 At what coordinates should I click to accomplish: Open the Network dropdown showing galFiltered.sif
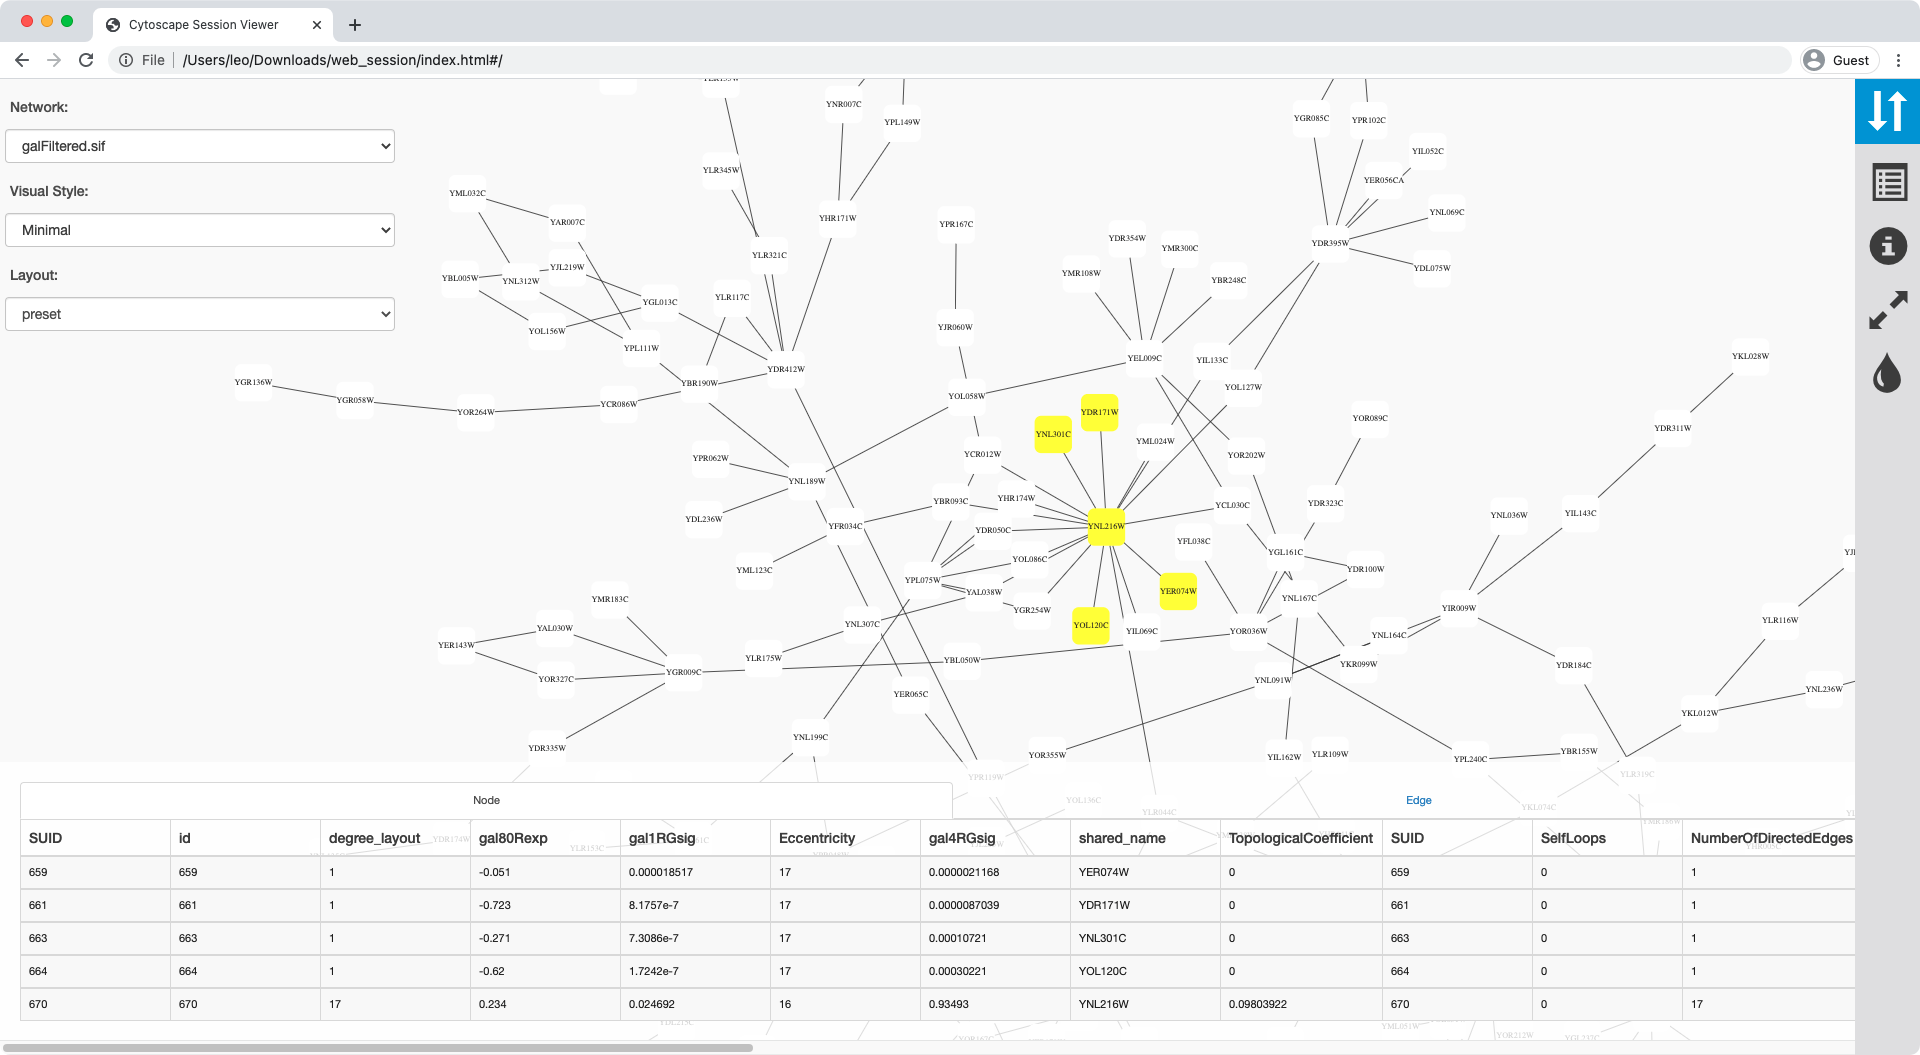point(200,146)
